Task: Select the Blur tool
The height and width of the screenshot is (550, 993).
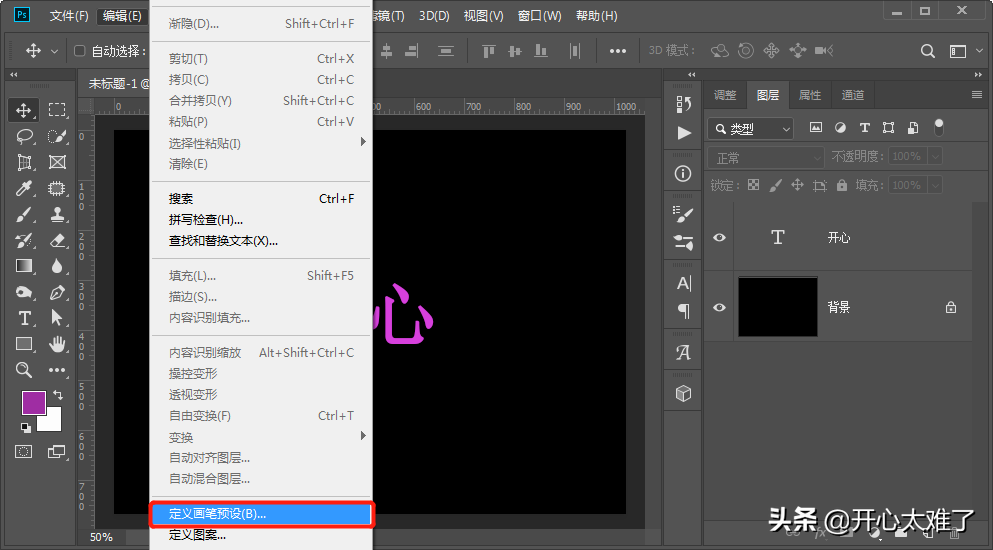Action: [x=57, y=266]
